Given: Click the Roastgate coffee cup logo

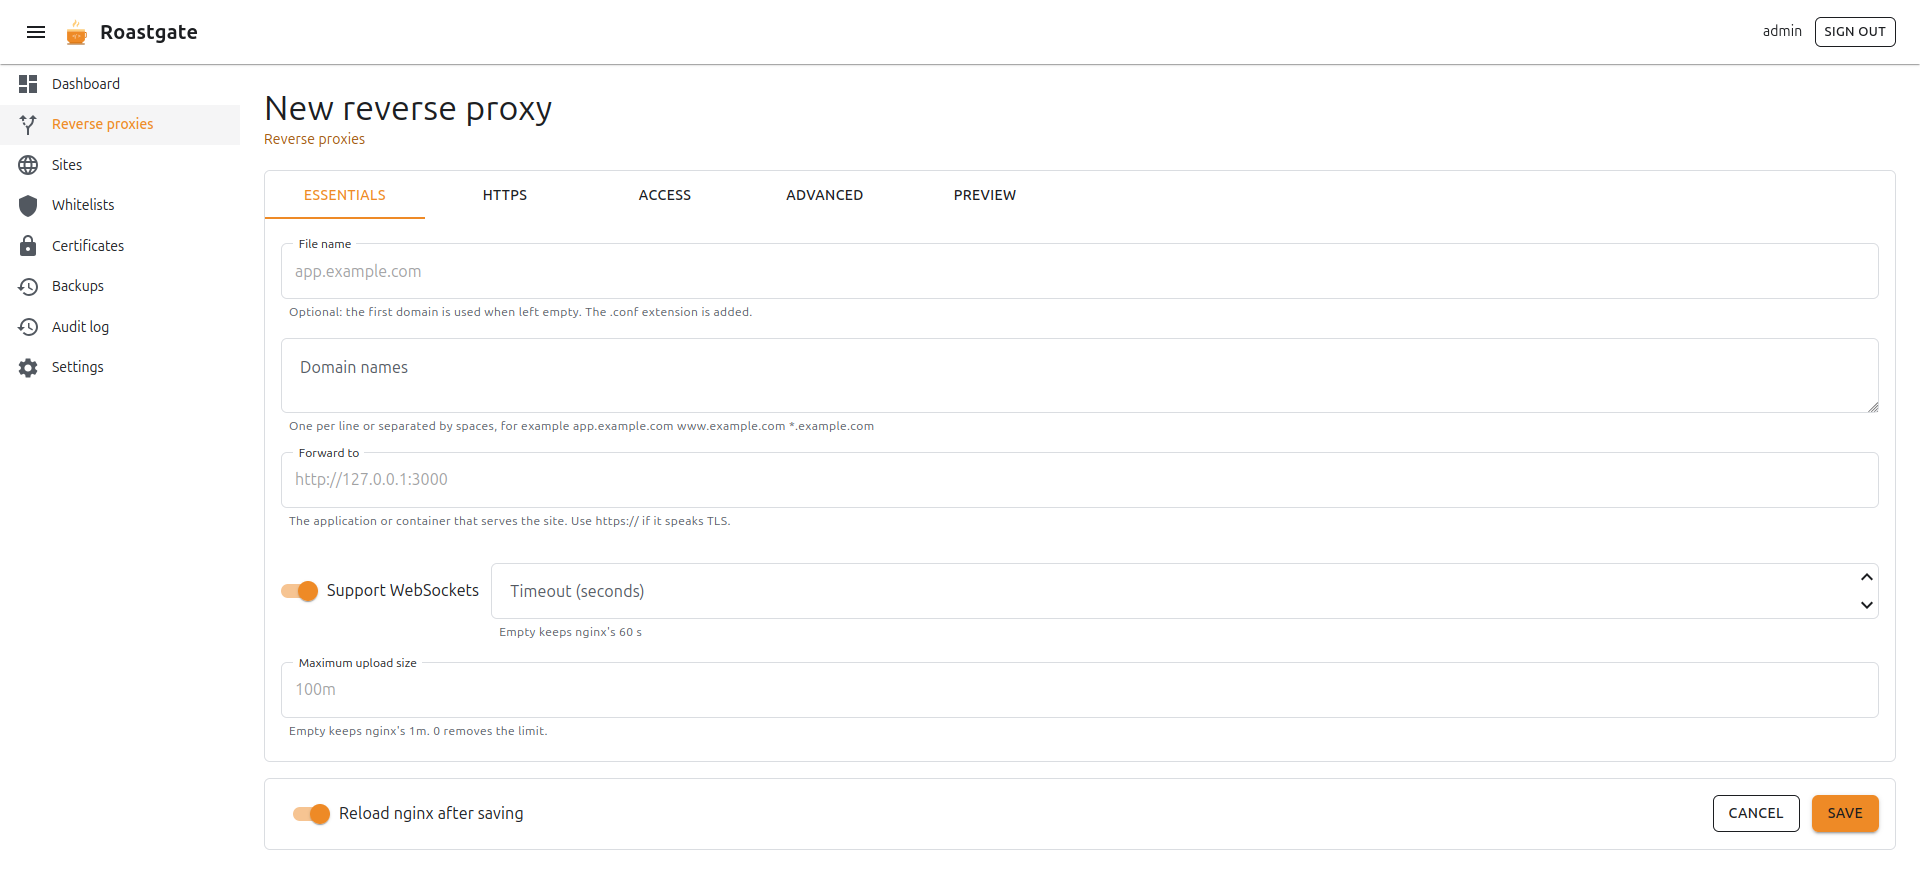Looking at the screenshot, I should (x=76, y=33).
